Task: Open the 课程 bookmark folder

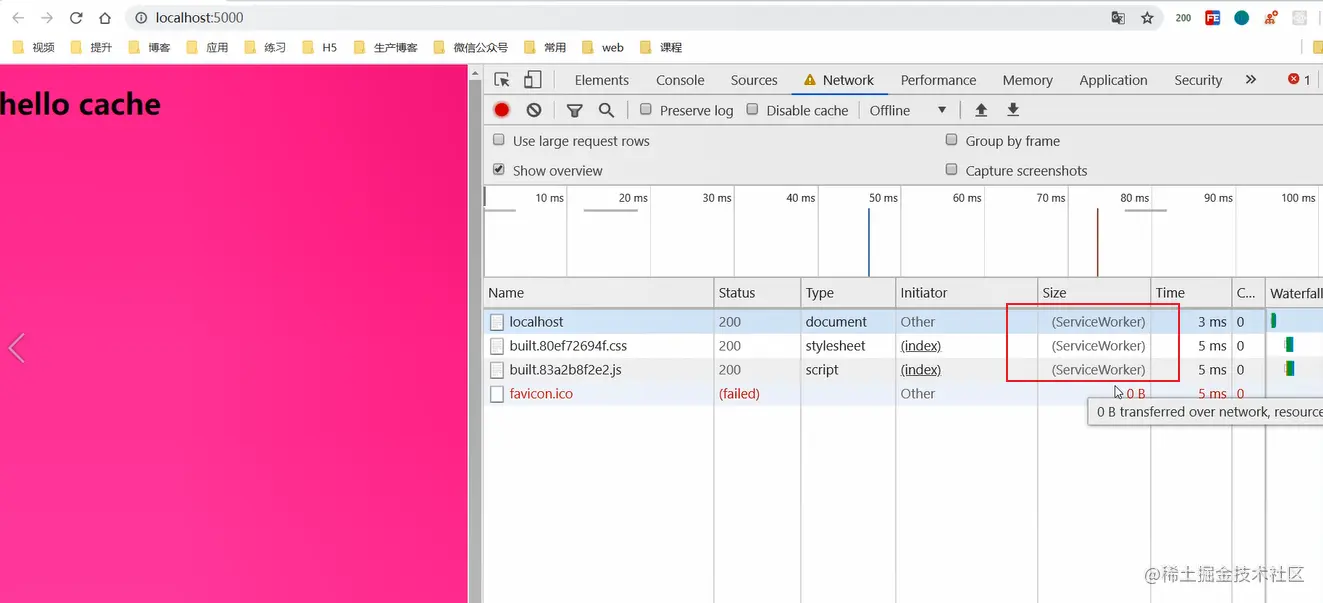Action: (x=661, y=47)
